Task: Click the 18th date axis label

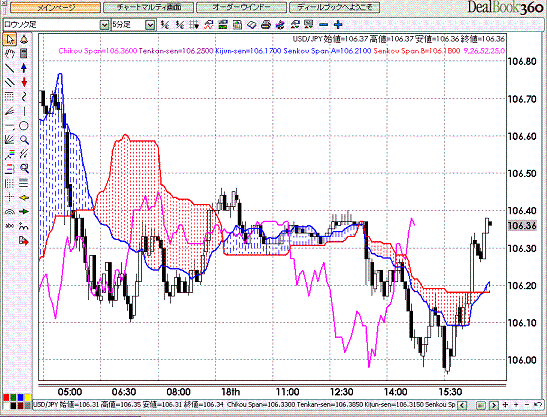Action: [231, 392]
